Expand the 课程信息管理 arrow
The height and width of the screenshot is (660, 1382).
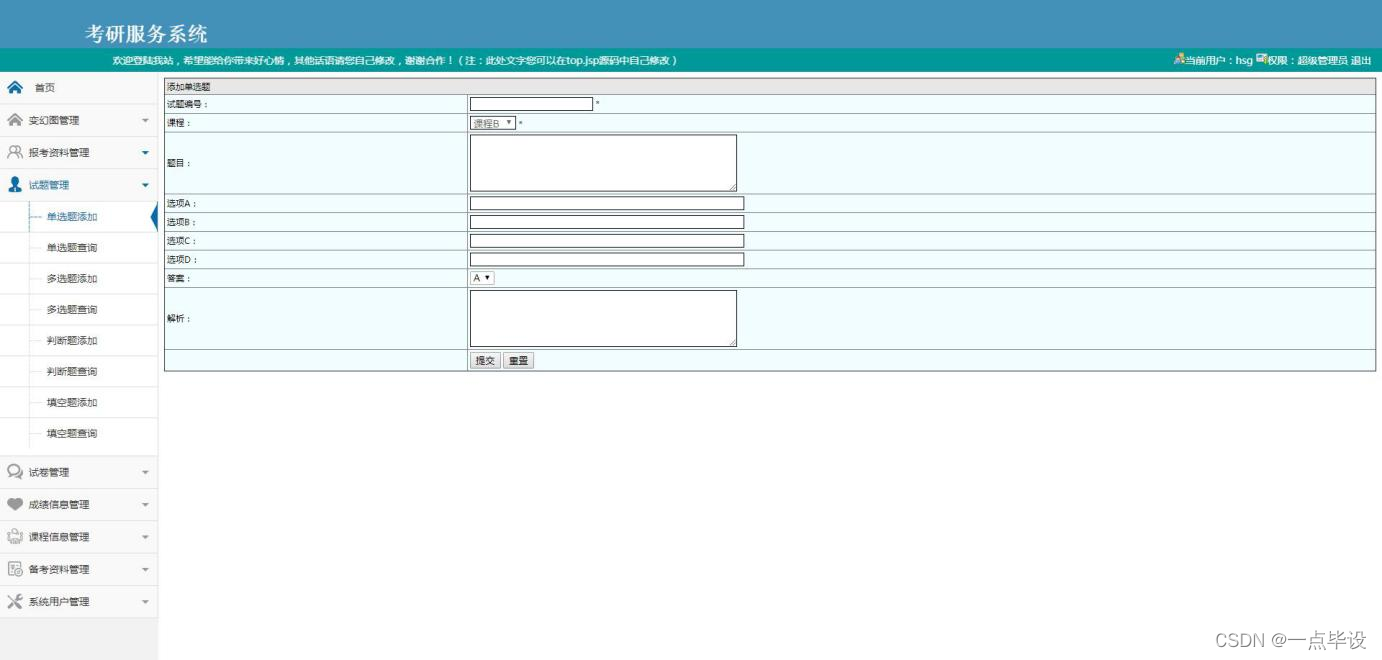click(x=145, y=537)
